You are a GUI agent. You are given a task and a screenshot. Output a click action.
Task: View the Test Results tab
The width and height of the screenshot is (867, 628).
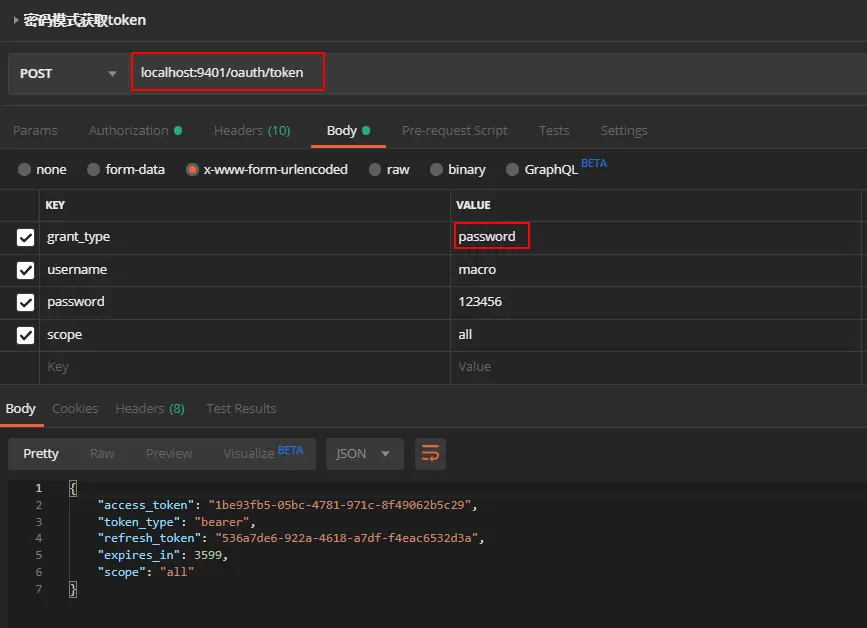(241, 409)
